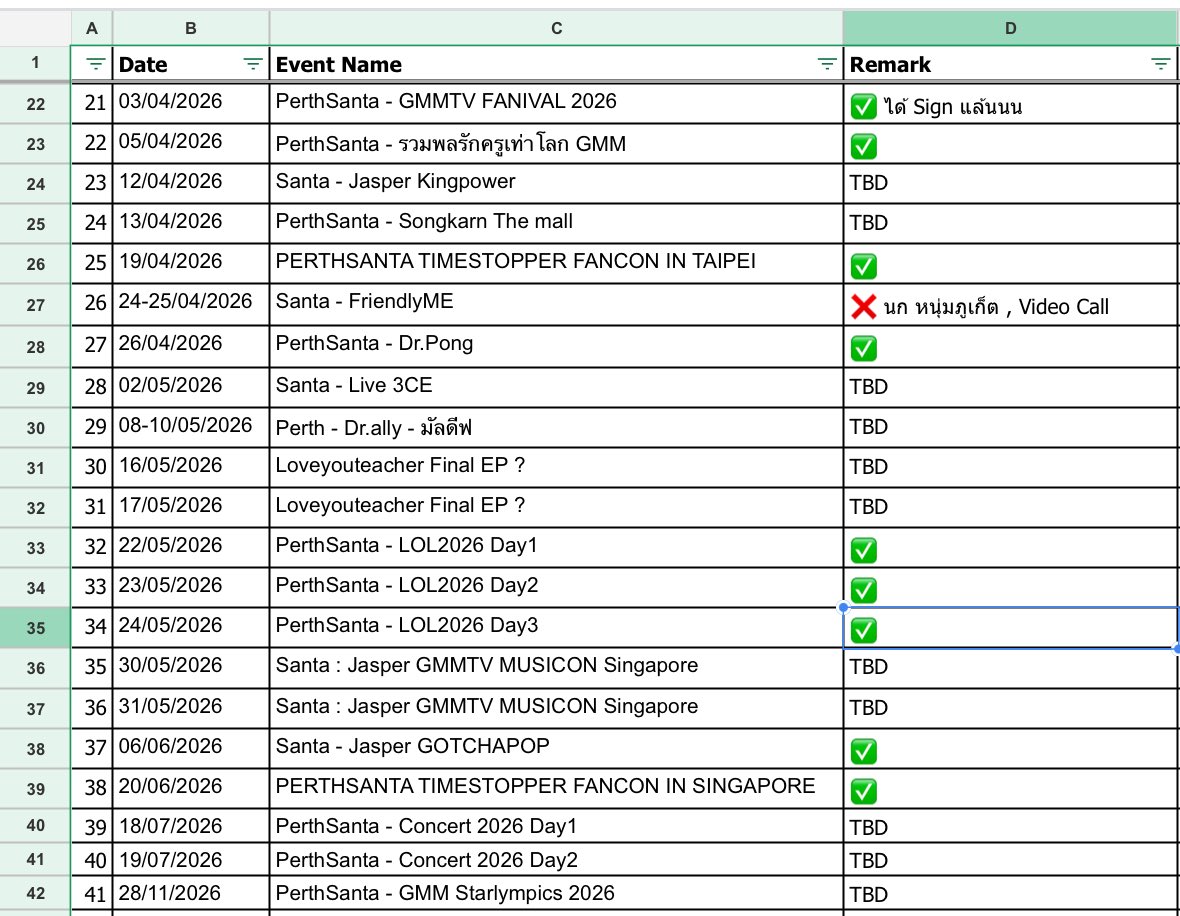Image resolution: width=1180 pixels, height=916 pixels.
Task: Select row 35 header
Action: coord(35,628)
